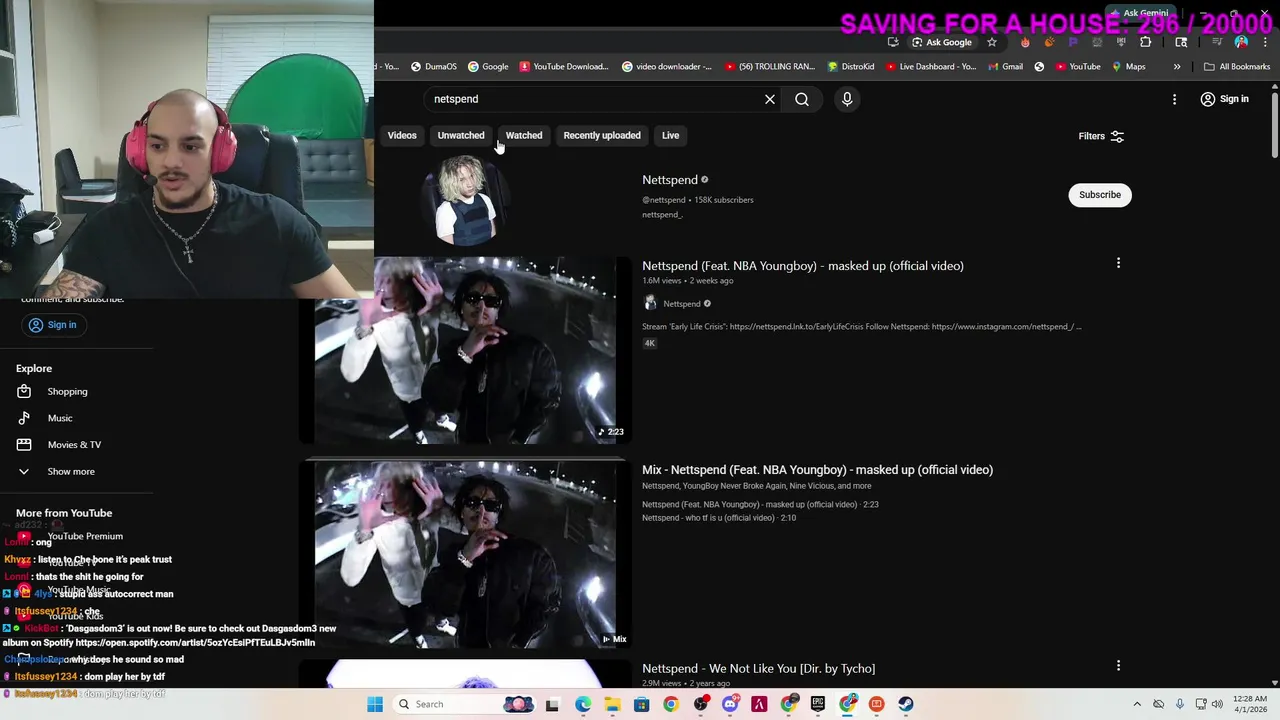Open masked up (official video) title link

tap(803, 266)
